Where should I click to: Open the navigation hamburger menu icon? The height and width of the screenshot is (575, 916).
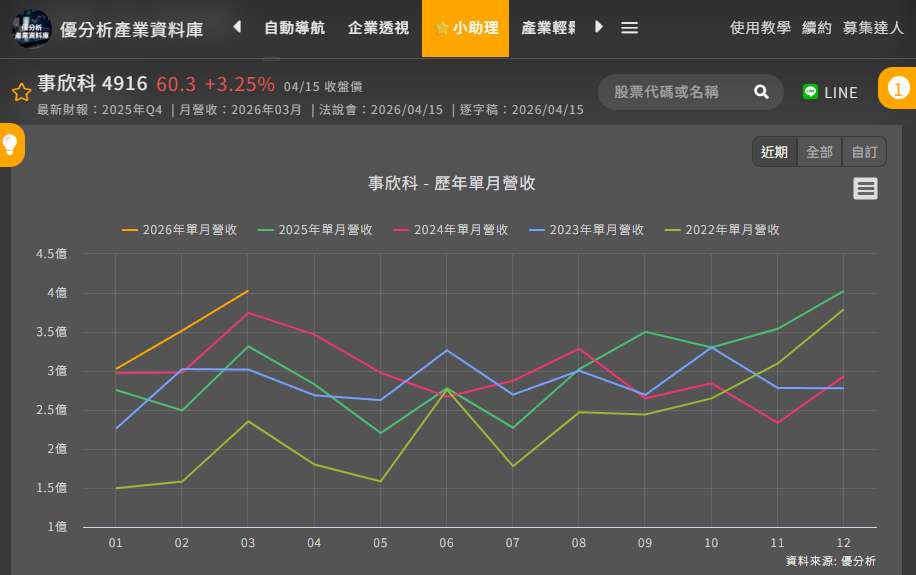pyautogui.click(x=629, y=28)
